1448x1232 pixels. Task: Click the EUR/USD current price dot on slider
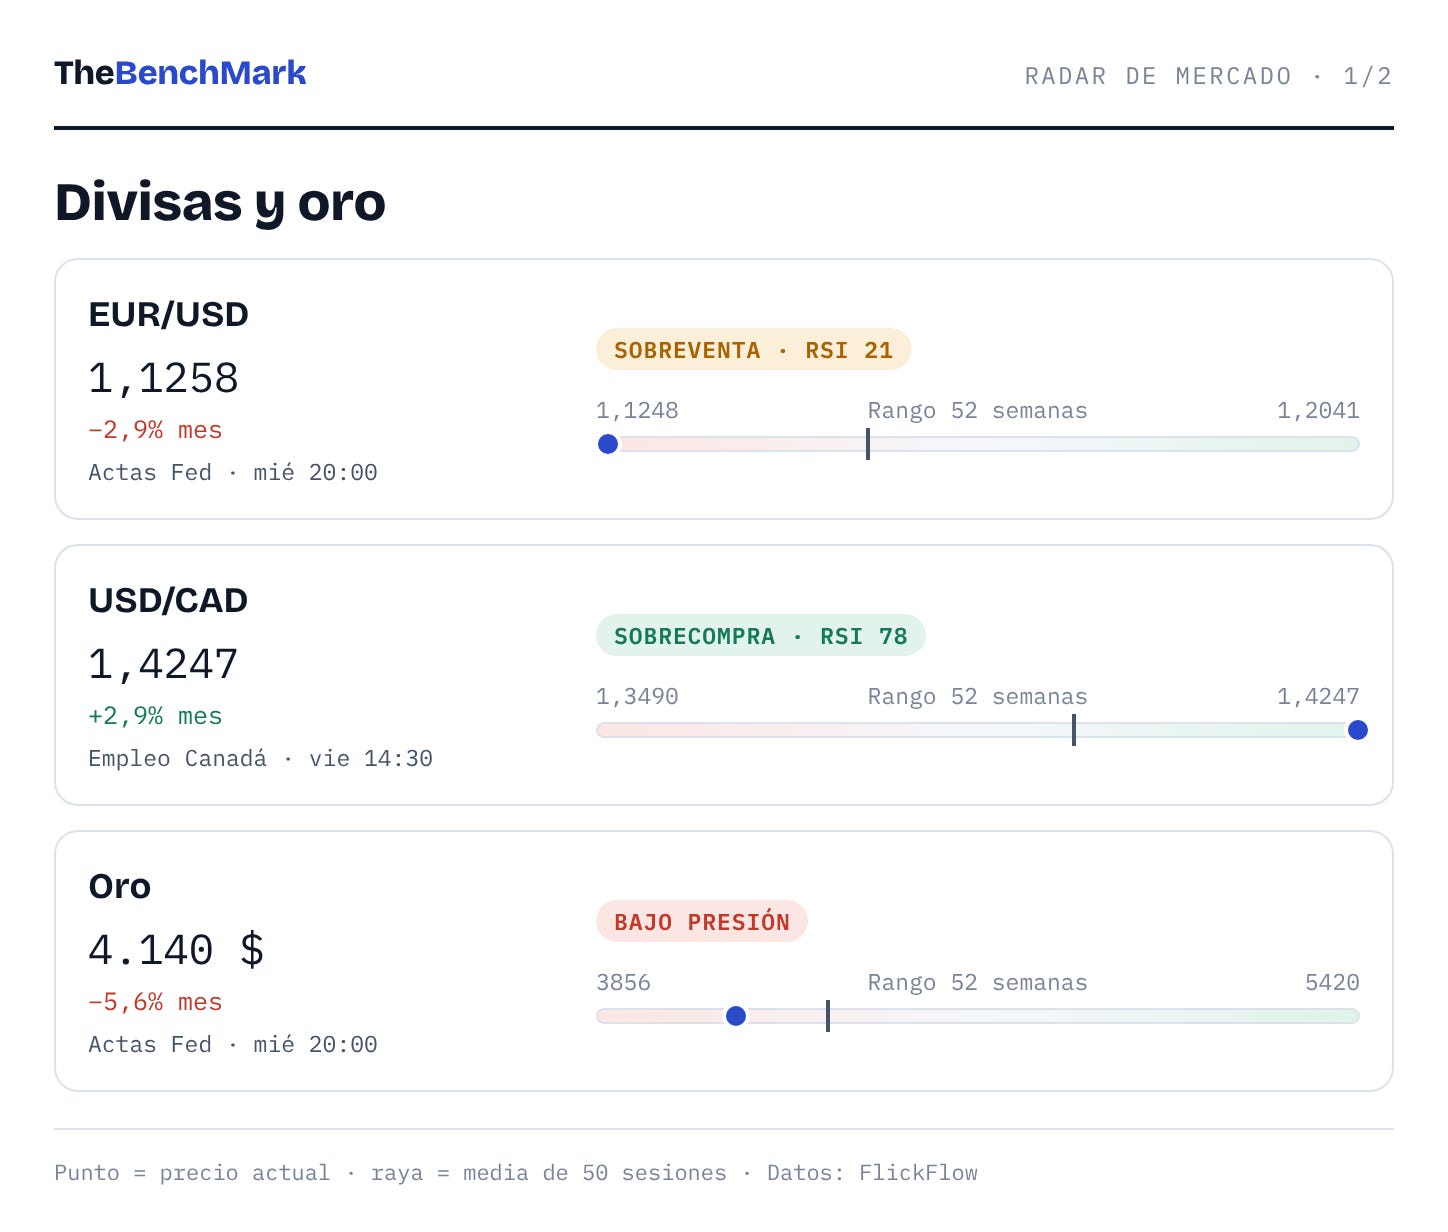tap(608, 444)
